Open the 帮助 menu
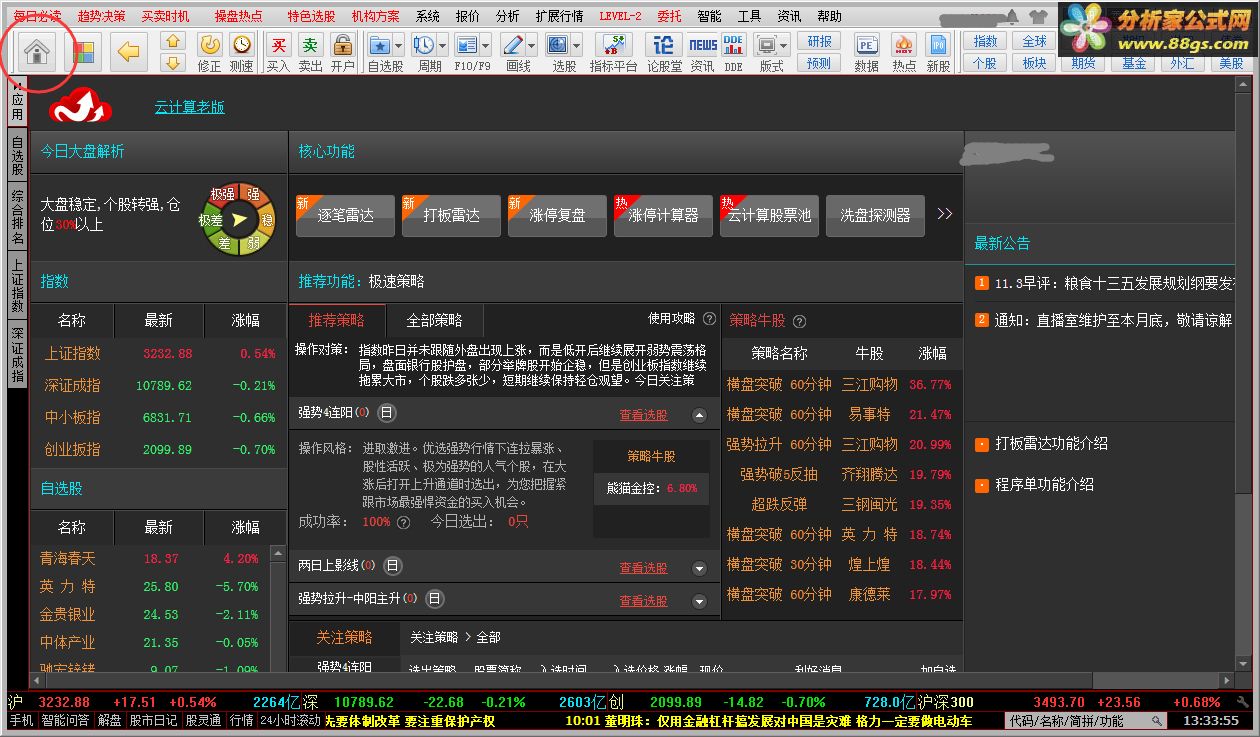 coord(829,16)
